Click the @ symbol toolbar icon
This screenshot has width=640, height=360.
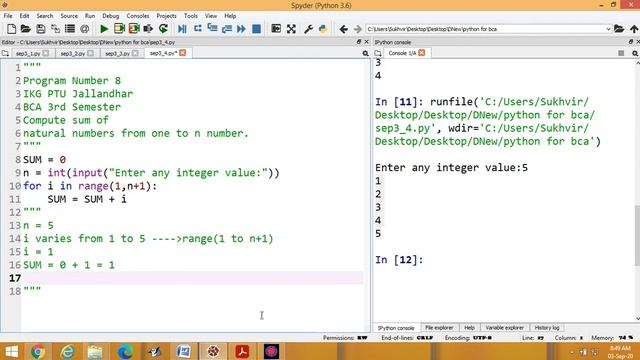(84, 29)
